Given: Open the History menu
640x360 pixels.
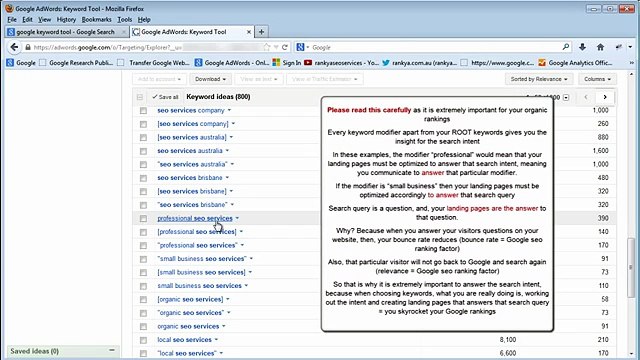Looking at the screenshot, I should click(x=66, y=19).
